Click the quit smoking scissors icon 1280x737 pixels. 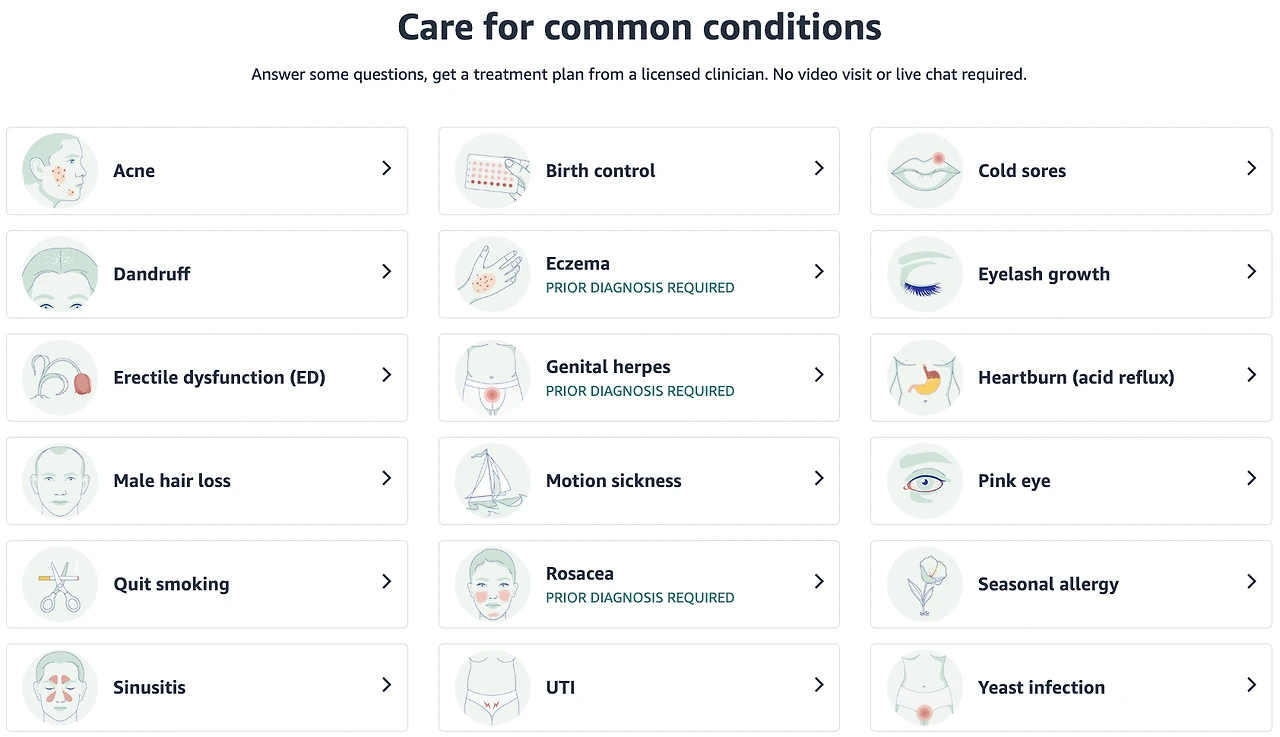tap(60, 584)
